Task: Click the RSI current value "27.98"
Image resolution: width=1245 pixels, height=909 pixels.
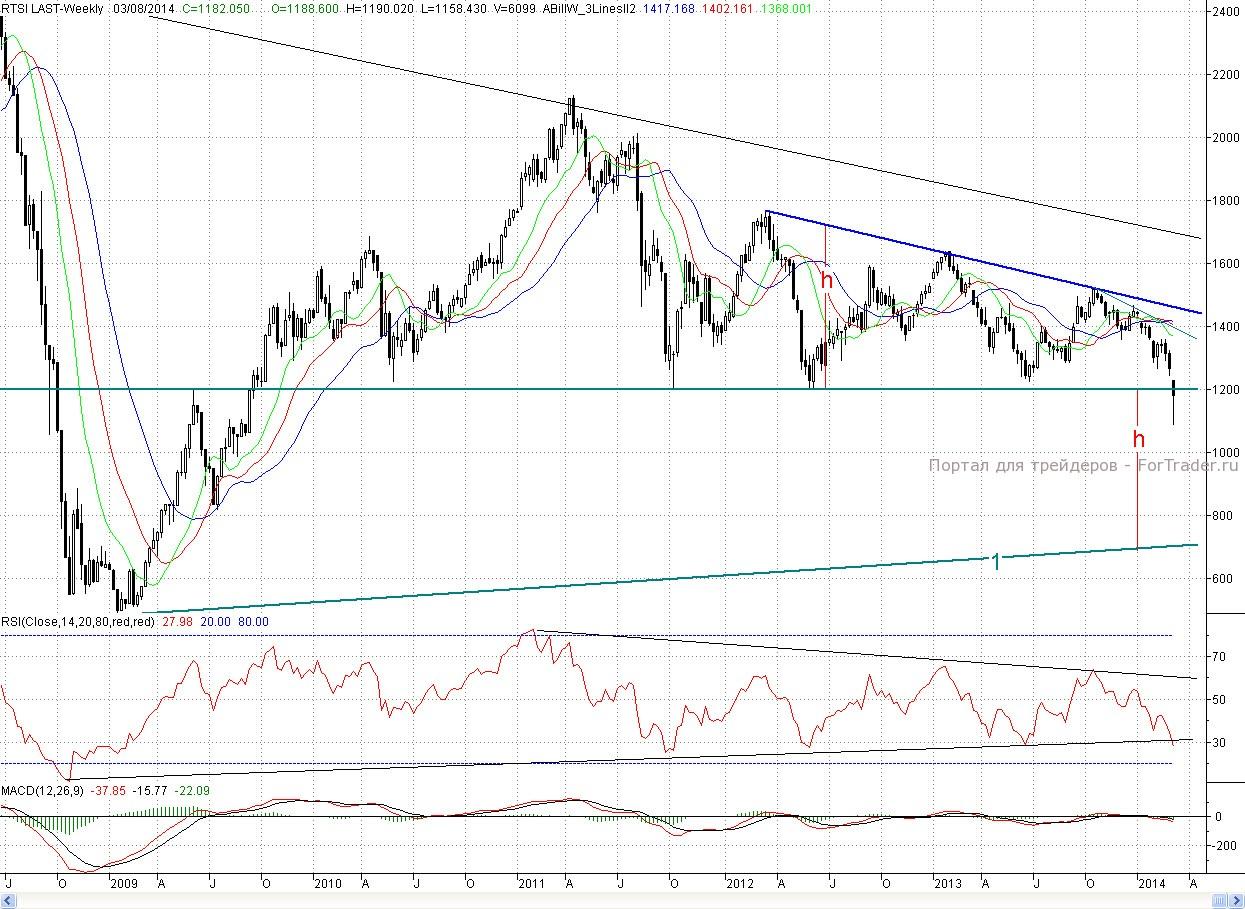Action: tap(177, 621)
